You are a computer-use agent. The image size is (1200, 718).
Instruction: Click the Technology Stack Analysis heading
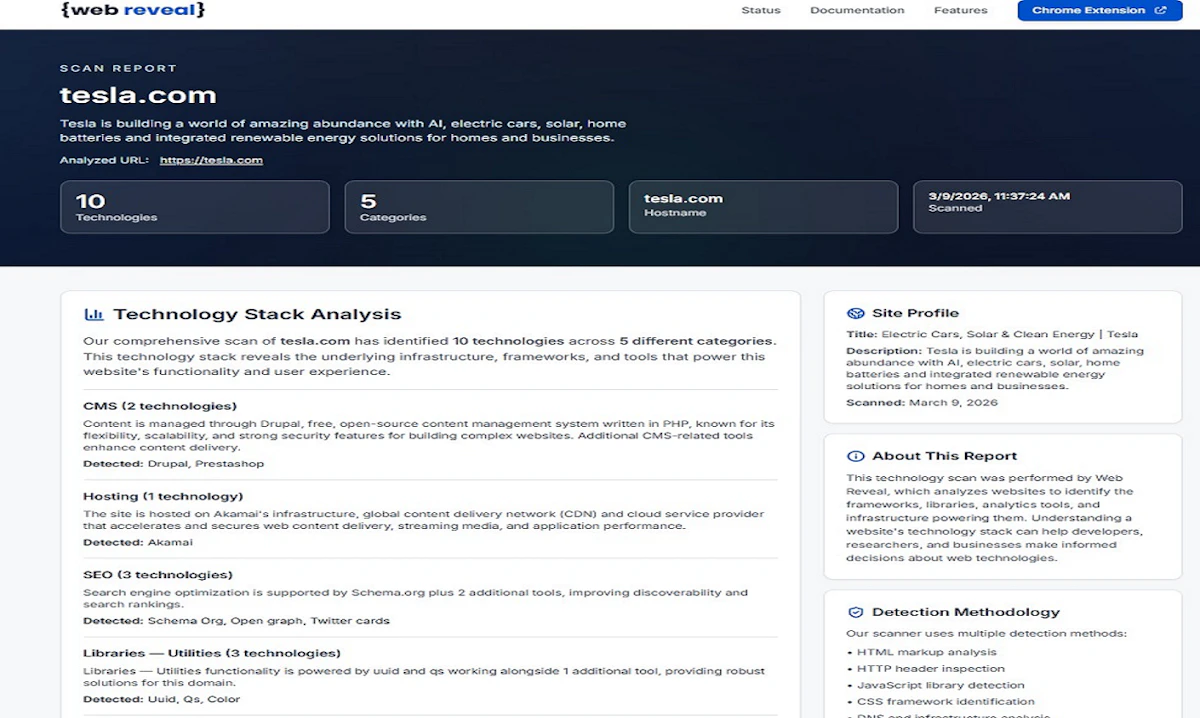point(257,314)
